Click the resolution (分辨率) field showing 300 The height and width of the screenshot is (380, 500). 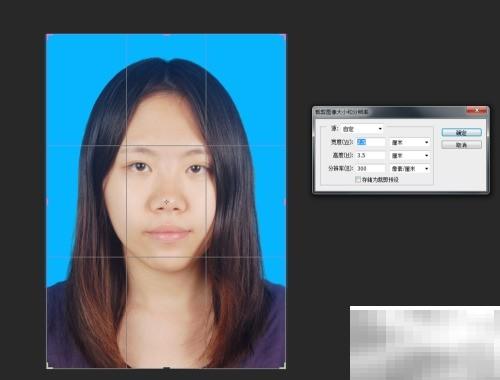[x=371, y=169]
